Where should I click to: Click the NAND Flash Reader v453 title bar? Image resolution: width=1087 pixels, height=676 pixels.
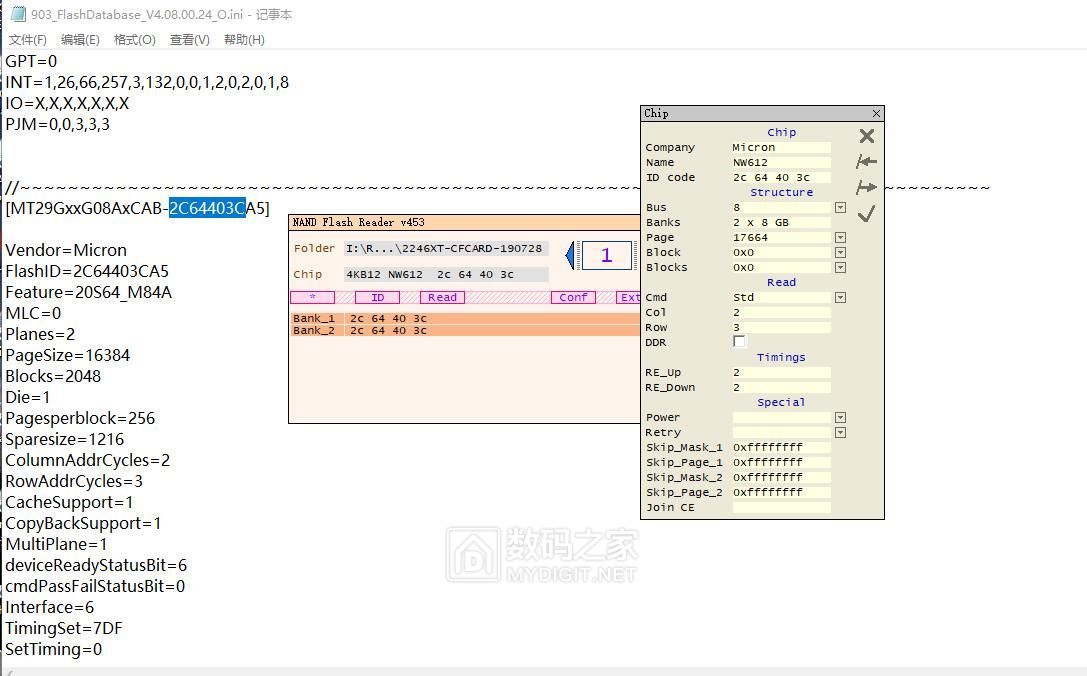click(464, 223)
